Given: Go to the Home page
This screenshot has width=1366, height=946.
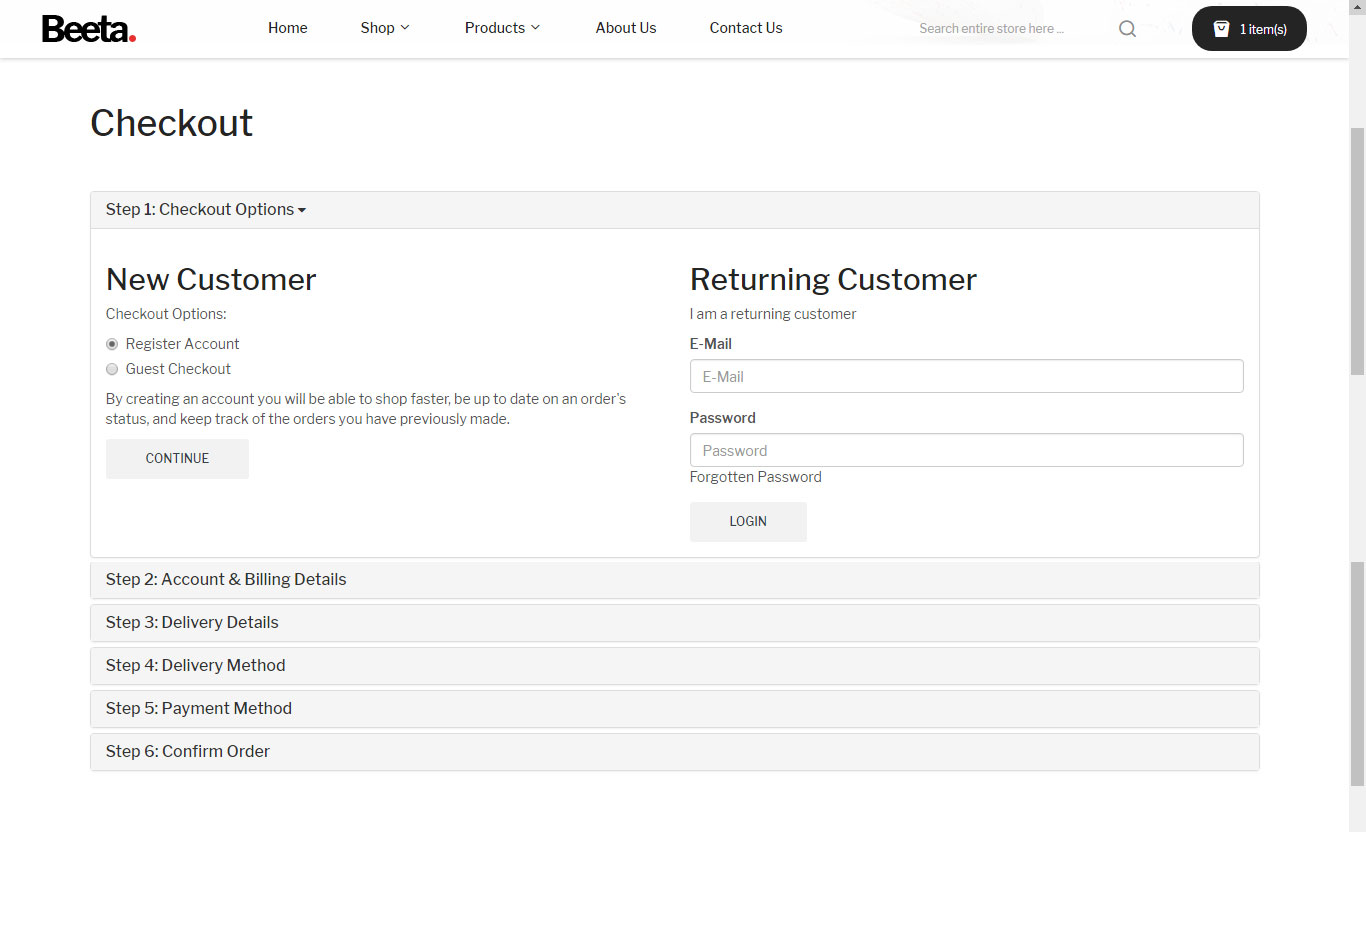Looking at the screenshot, I should click(287, 28).
